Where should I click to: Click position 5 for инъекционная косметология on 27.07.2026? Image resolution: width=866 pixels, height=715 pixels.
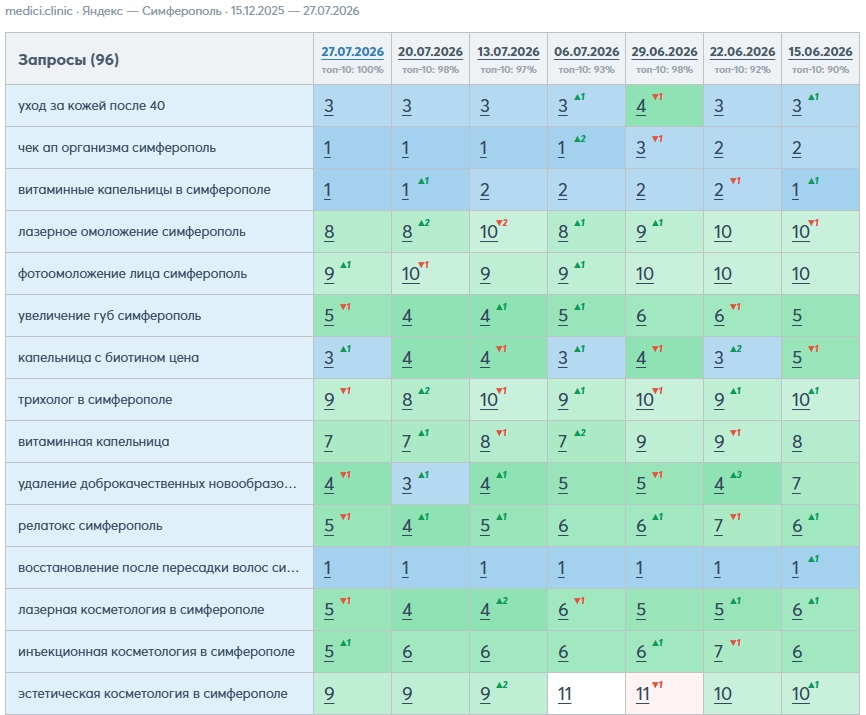(329, 652)
